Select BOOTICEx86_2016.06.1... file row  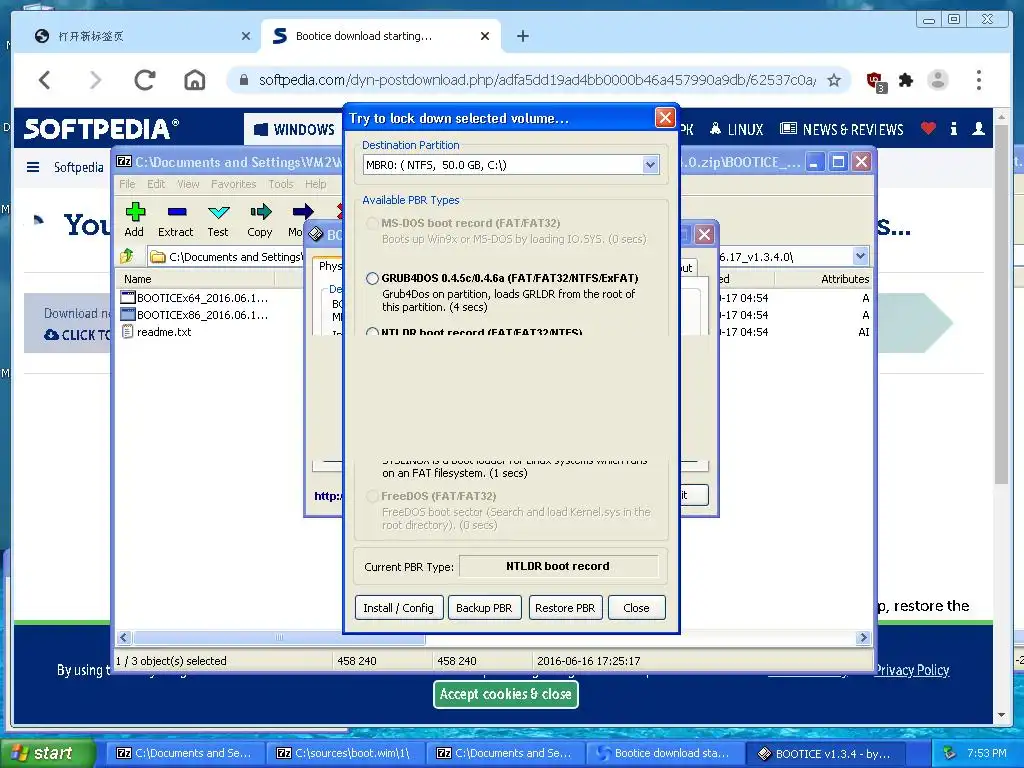pyautogui.click(x=195, y=315)
